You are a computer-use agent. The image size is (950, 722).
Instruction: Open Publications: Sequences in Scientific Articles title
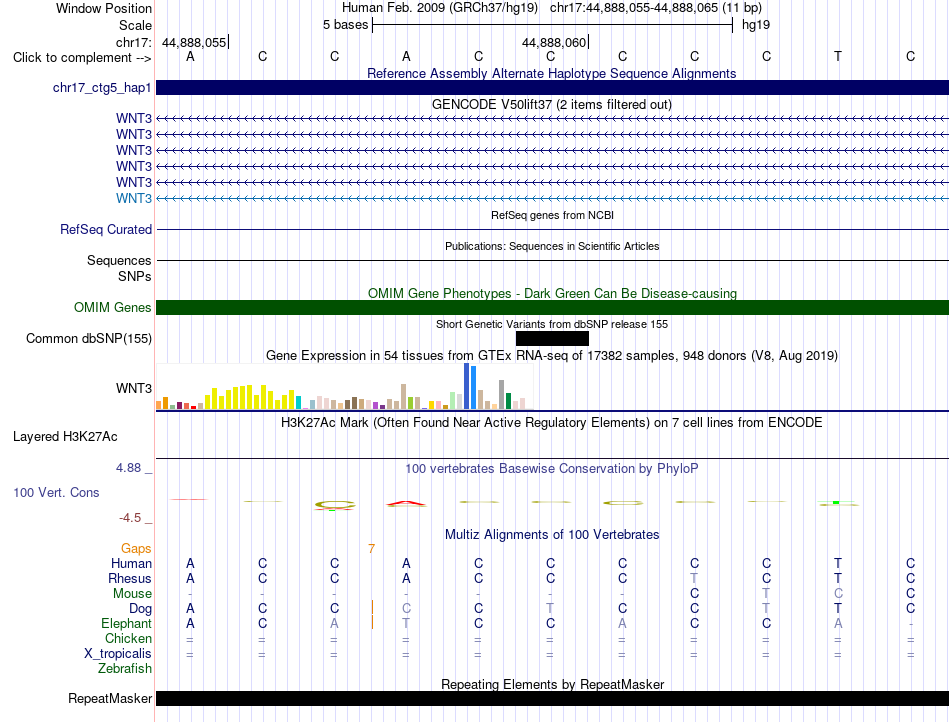[x=552, y=246]
